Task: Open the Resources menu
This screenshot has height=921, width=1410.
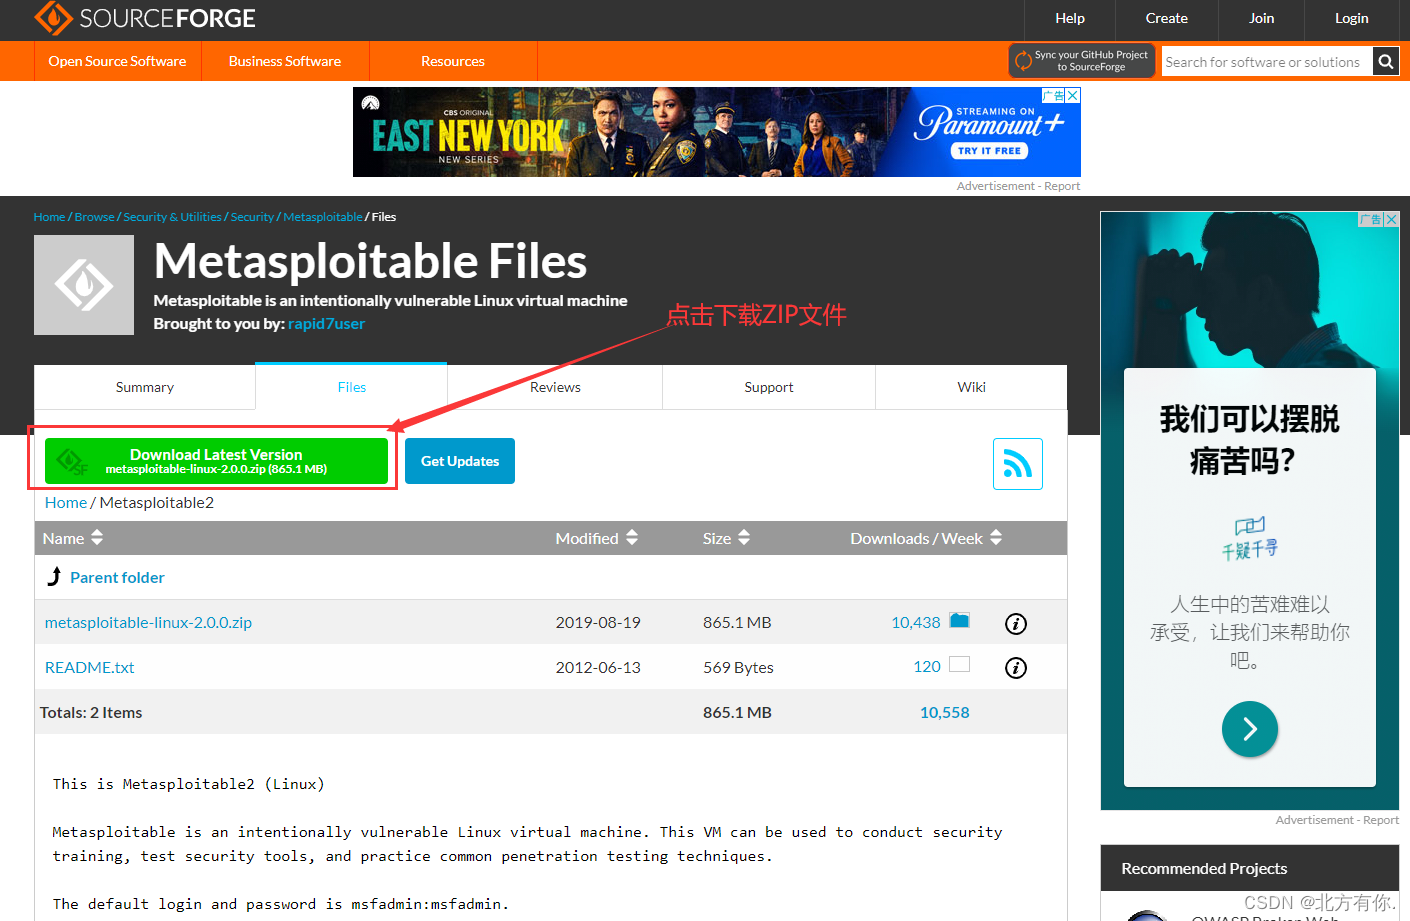Action: tap(453, 61)
